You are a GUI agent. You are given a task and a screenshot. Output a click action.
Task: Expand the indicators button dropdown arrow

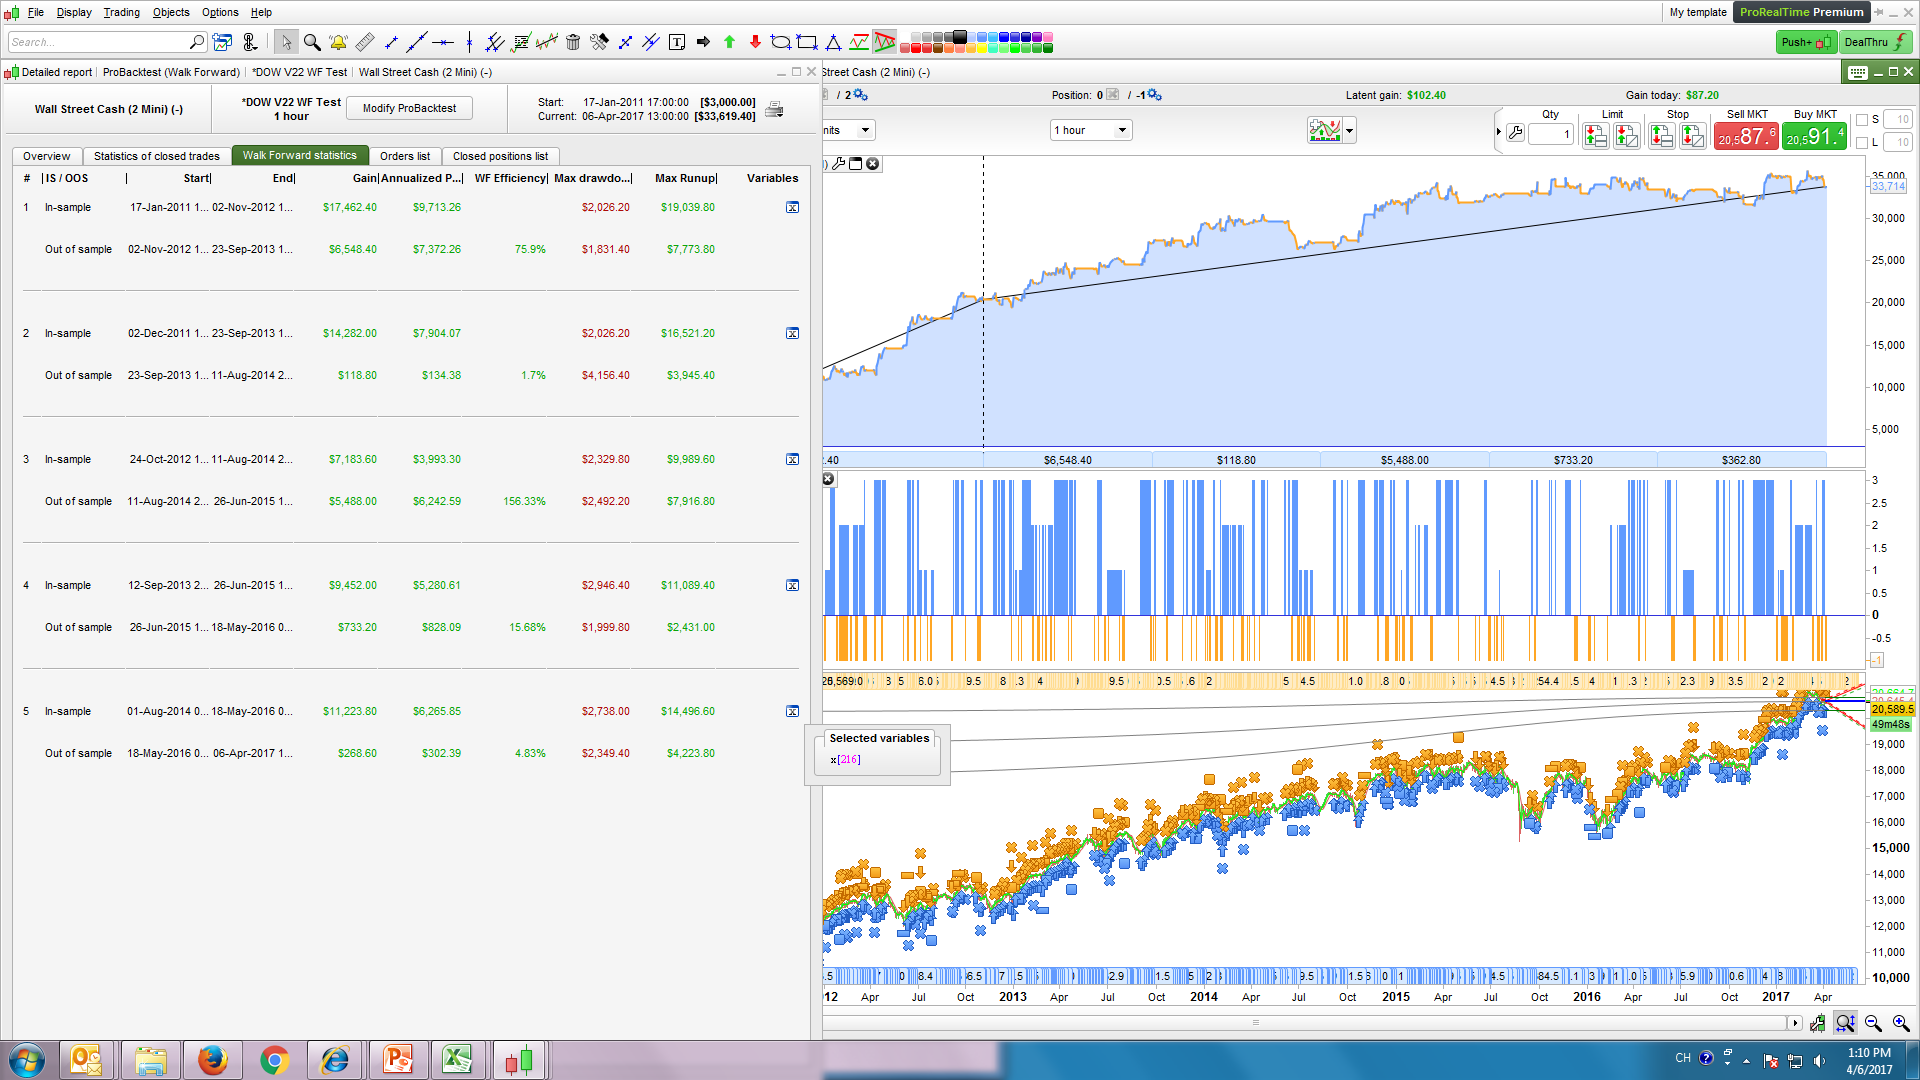click(x=1350, y=131)
